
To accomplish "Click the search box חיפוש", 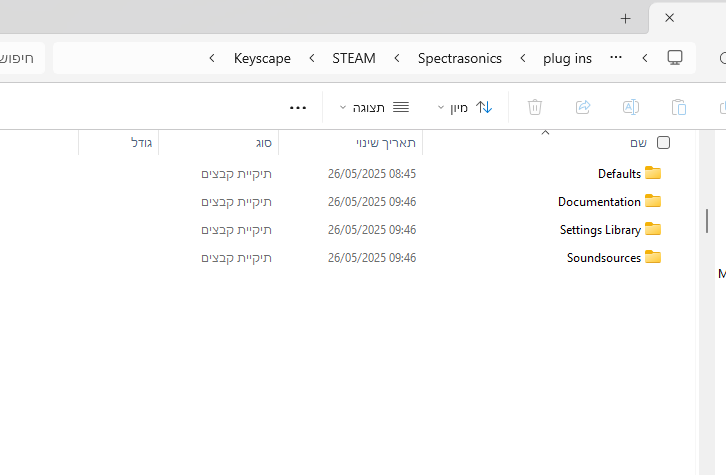I will [20, 58].
